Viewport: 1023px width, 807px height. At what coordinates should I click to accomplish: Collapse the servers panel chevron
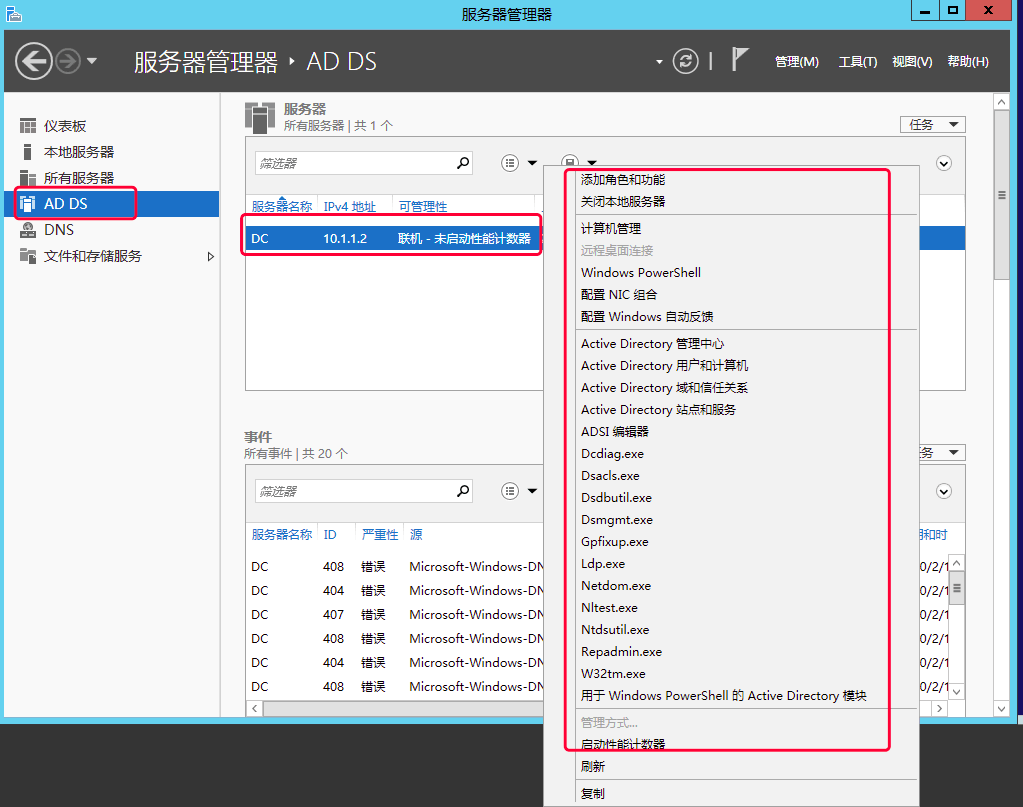point(943,163)
